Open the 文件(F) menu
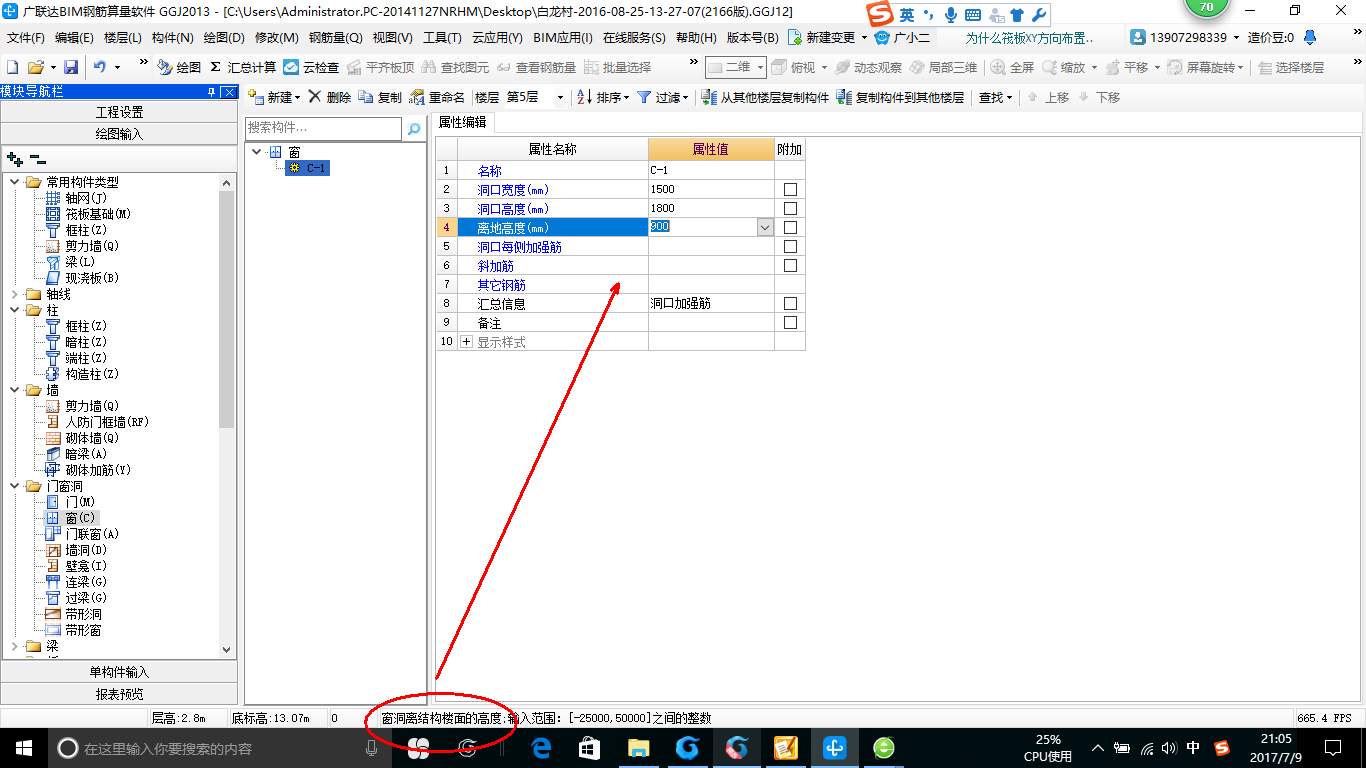1366x768 pixels. [25, 37]
